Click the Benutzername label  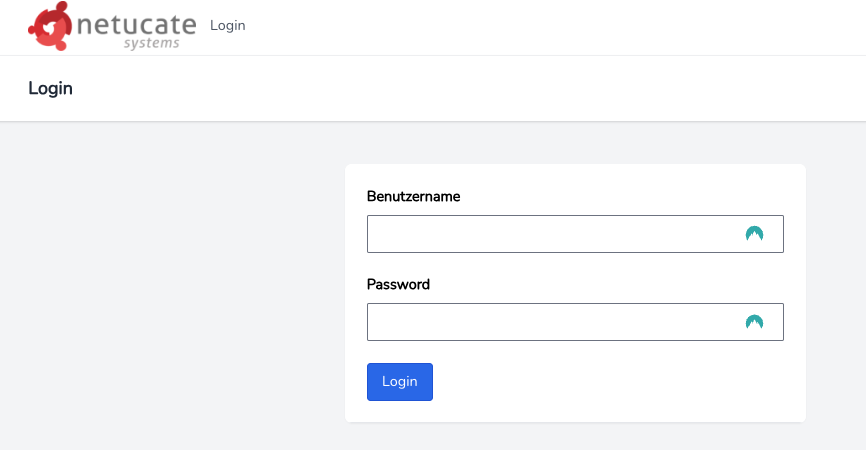(413, 197)
